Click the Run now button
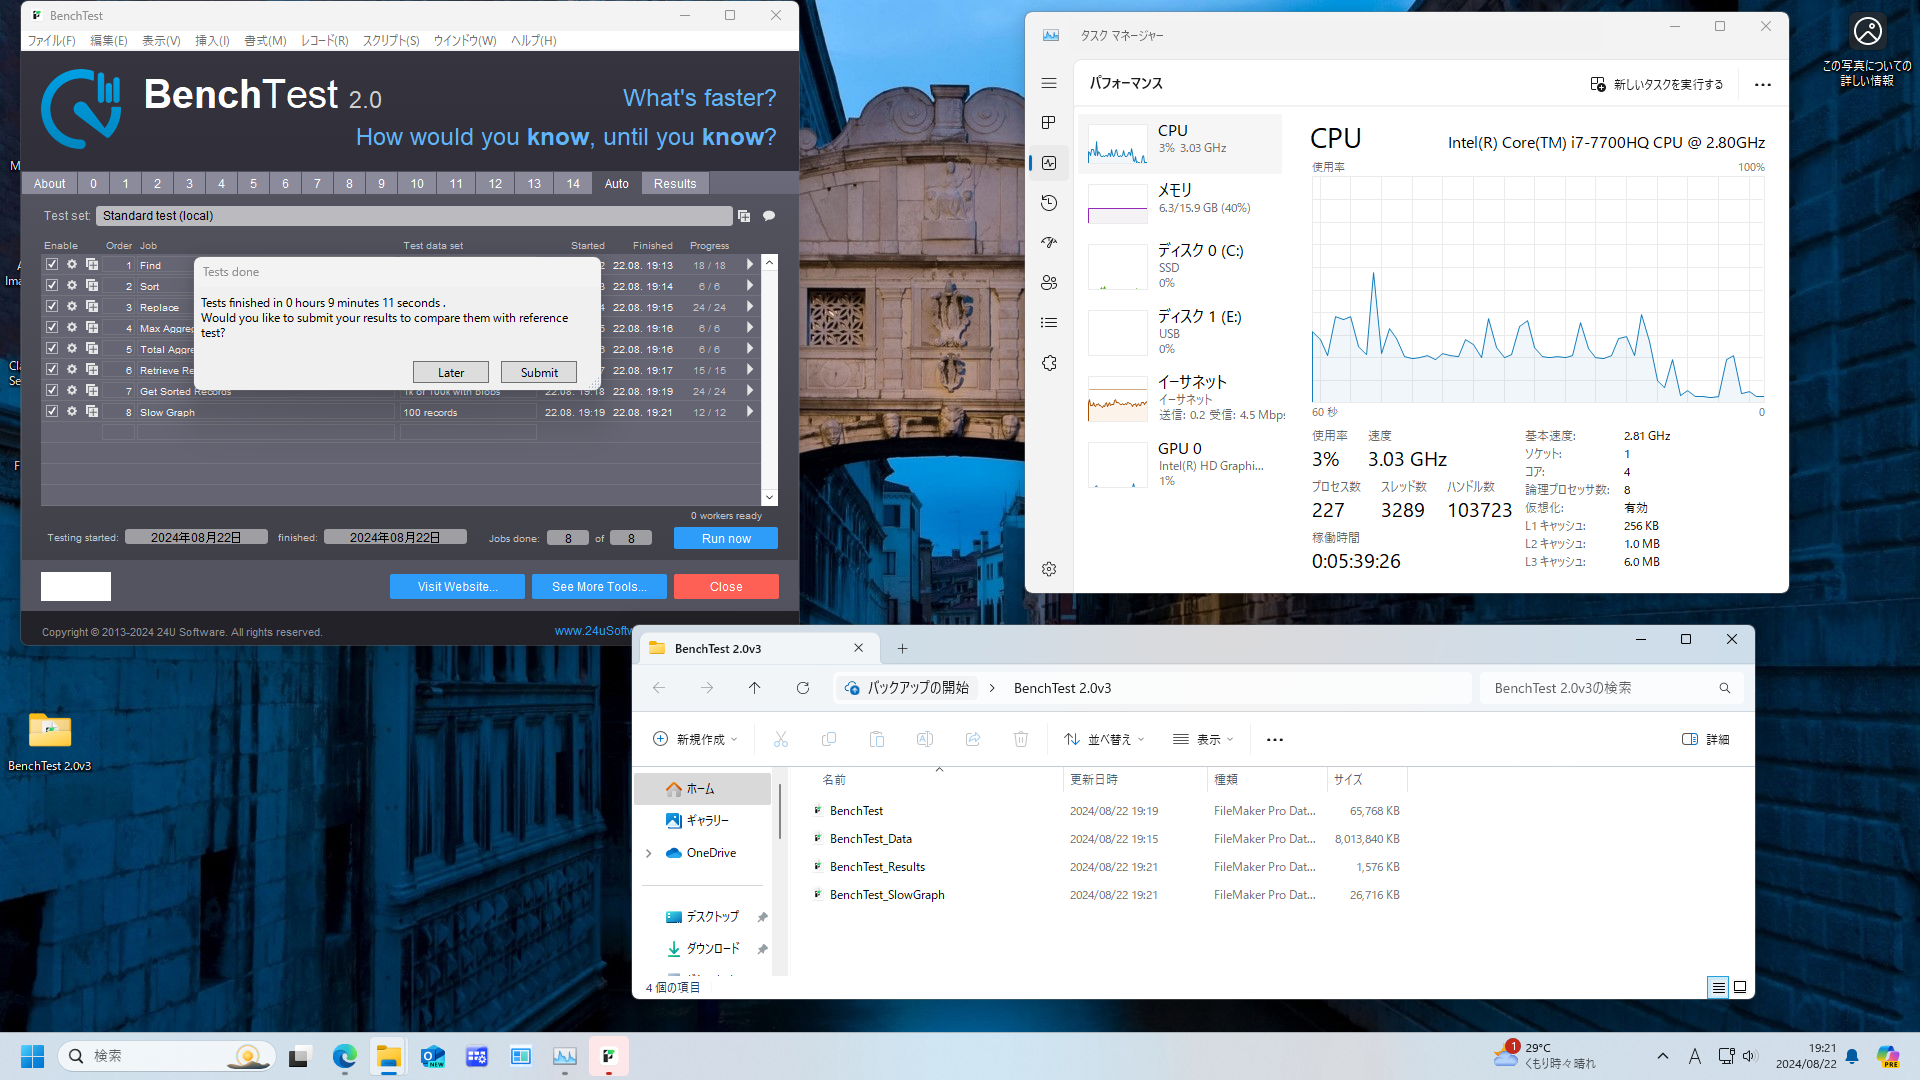Viewport: 1920px width, 1080px height. tap(726, 538)
